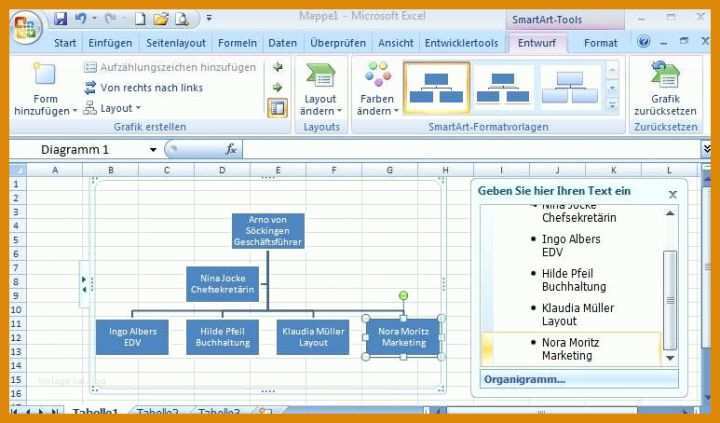Open the name box dropdown
The image size is (720, 423).
[x=153, y=150]
